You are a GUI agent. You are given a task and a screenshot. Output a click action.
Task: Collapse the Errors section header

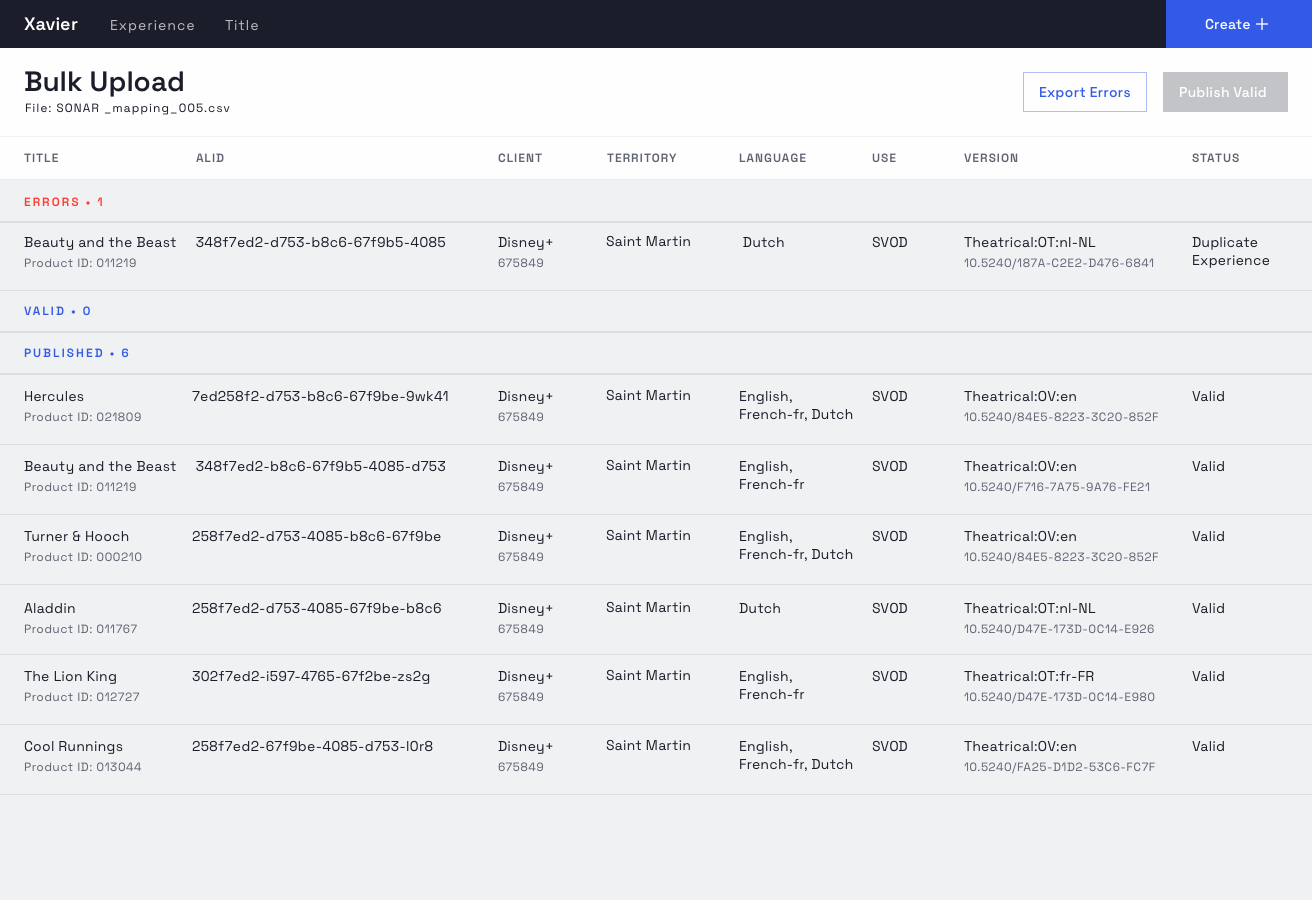64,202
